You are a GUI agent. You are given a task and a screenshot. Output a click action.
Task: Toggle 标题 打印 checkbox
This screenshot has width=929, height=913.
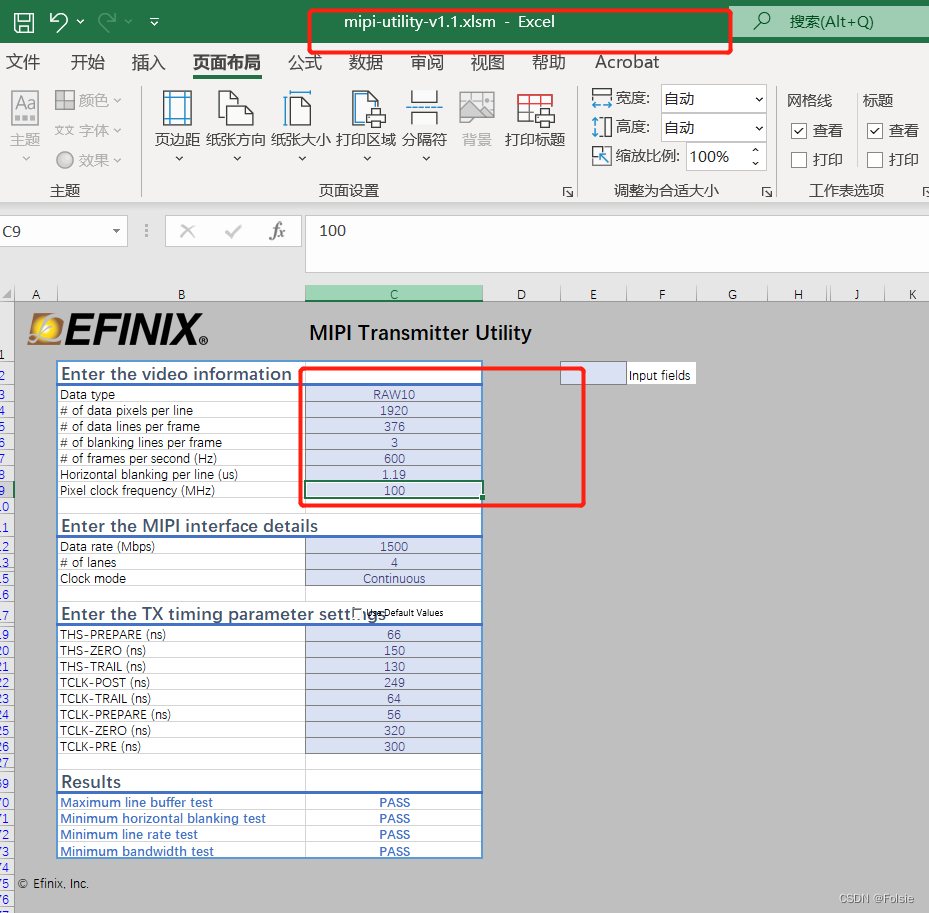(x=874, y=160)
